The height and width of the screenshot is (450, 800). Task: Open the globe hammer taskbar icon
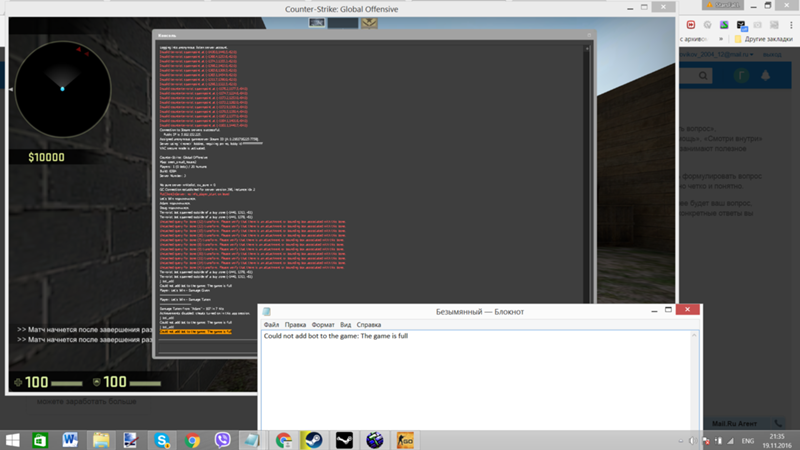click(374, 440)
